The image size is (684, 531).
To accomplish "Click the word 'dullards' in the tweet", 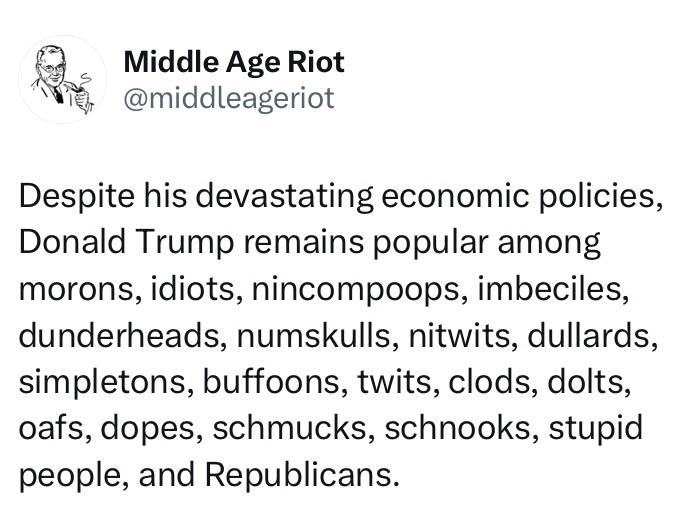I will [589, 335].
